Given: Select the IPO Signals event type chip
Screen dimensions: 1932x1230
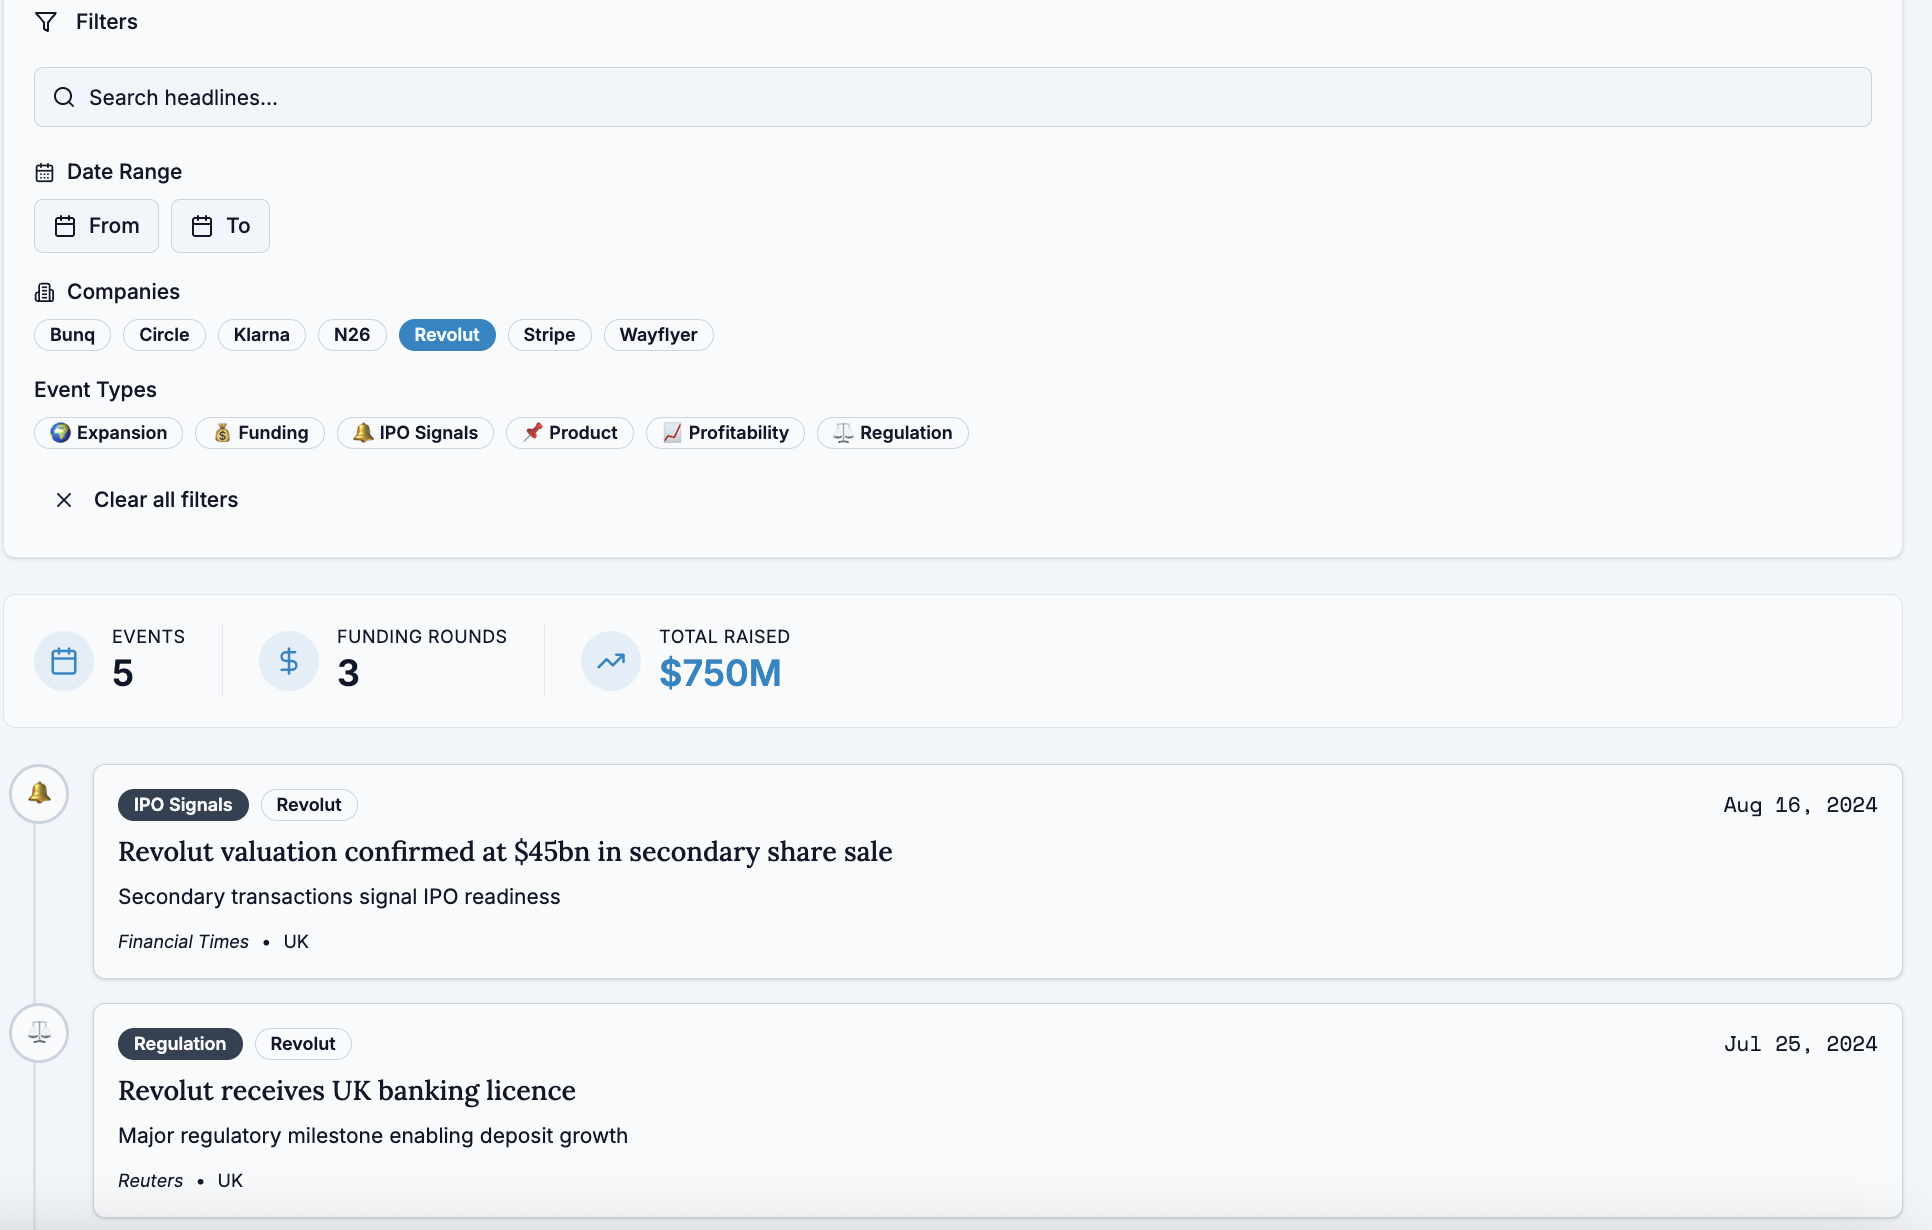Looking at the screenshot, I should pos(415,433).
